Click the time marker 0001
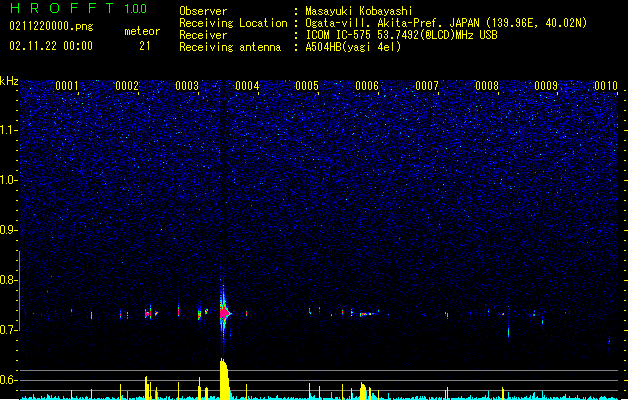The image size is (629, 400). pos(67,86)
